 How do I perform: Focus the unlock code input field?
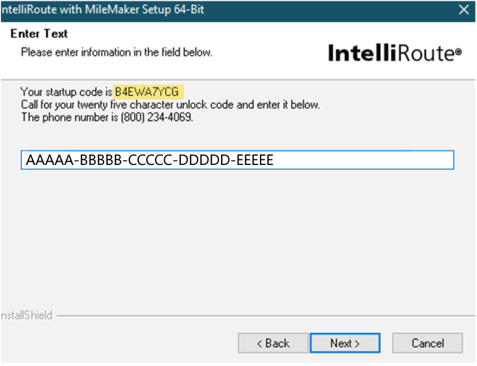[x=237, y=160]
